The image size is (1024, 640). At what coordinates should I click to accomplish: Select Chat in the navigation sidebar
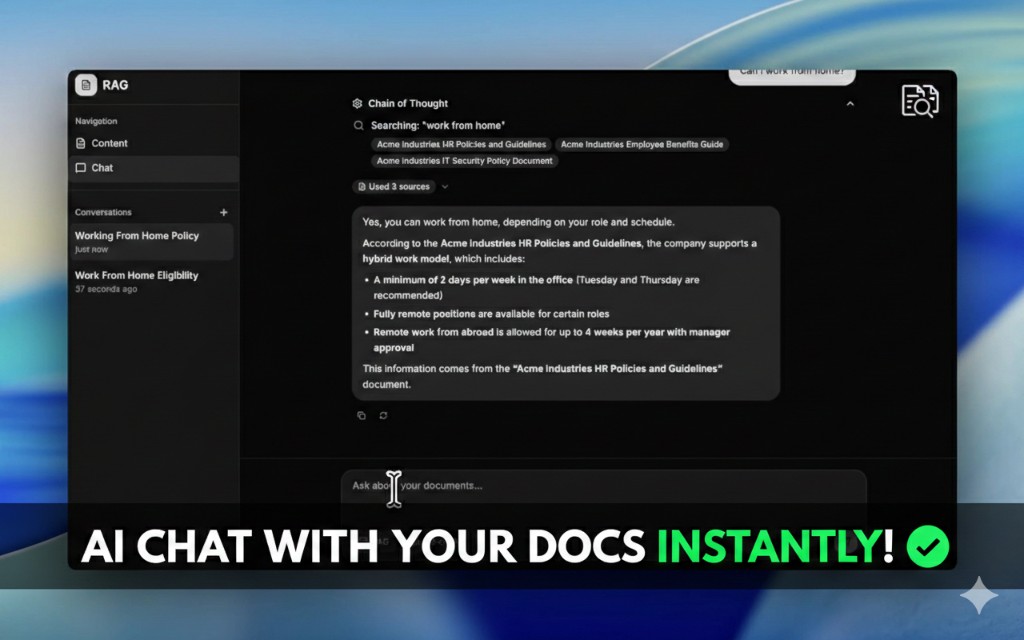coord(101,168)
